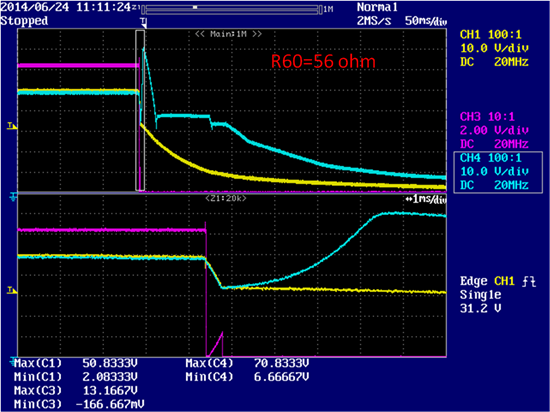The image size is (550, 412).
Task: Select the highlighted CH4 100:1 channel box
Action: click(x=498, y=172)
